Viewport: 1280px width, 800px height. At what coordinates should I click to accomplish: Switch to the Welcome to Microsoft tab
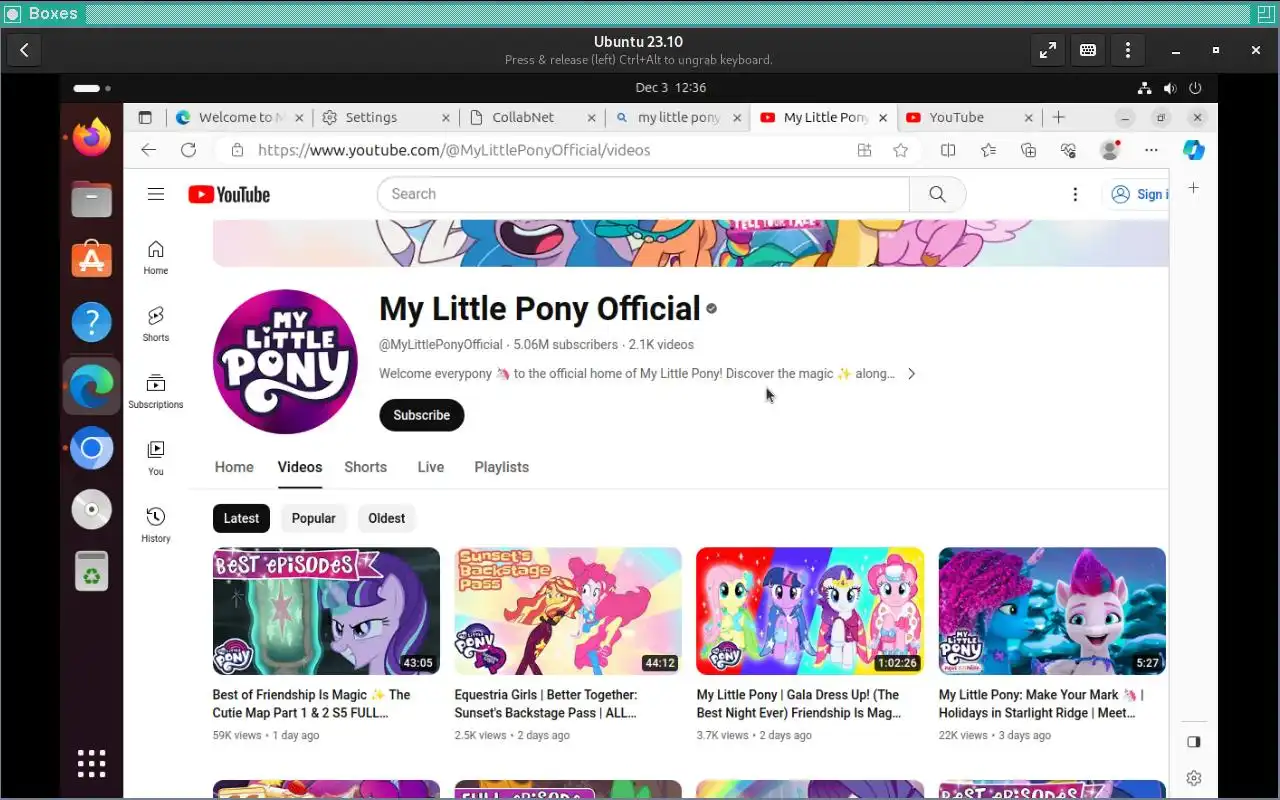(x=238, y=117)
